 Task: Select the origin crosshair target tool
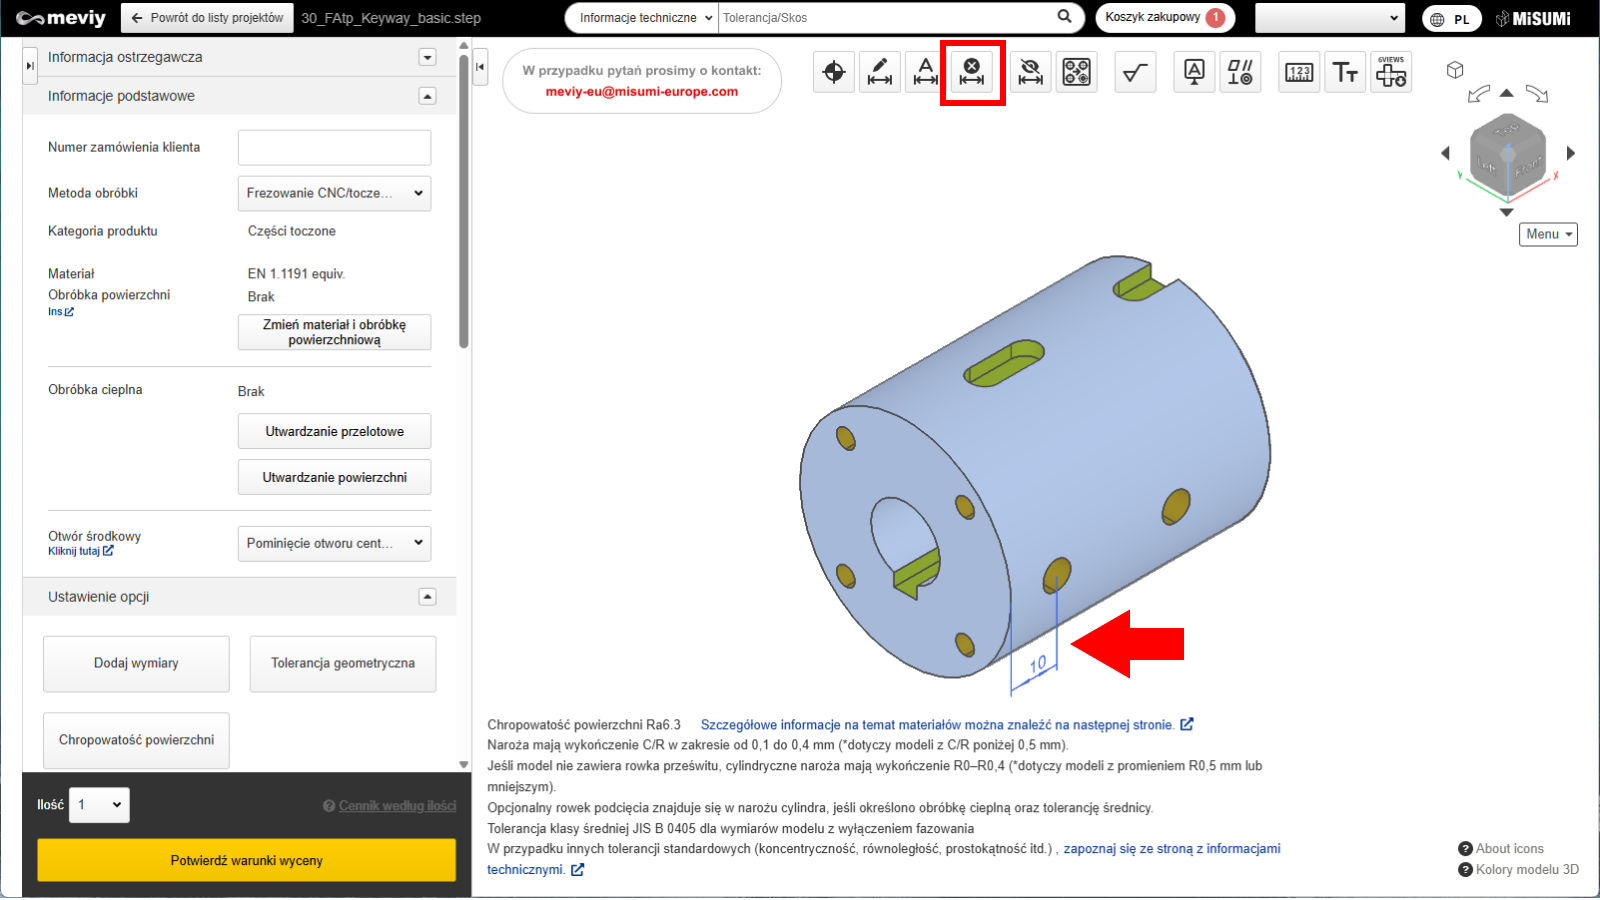(834, 72)
